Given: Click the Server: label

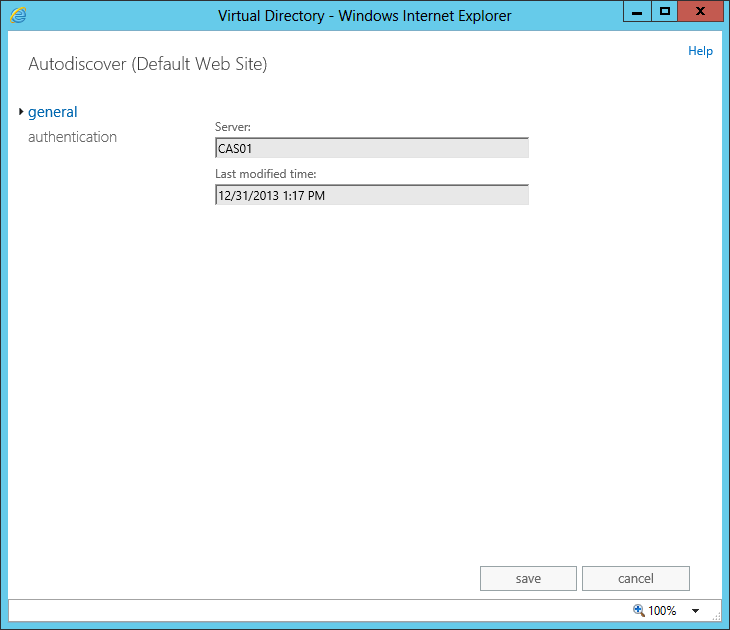Looking at the screenshot, I should [x=232, y=127].
